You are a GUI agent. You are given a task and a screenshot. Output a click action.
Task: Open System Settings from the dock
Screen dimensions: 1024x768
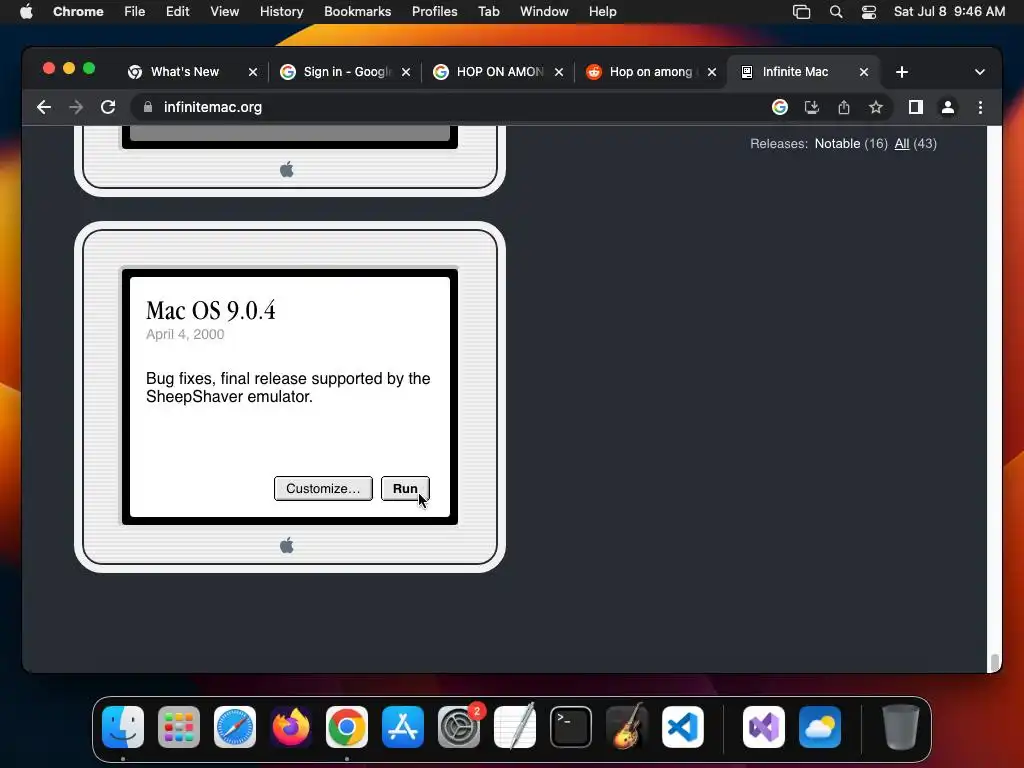click(x=459, y=727)
